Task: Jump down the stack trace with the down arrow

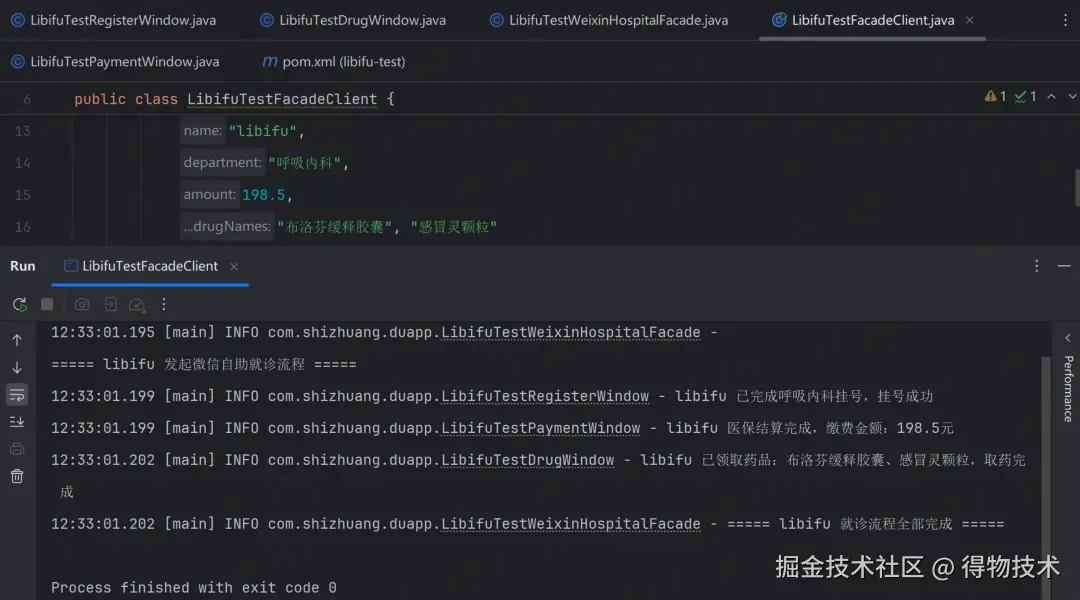Action: click(x=17, y=367)
